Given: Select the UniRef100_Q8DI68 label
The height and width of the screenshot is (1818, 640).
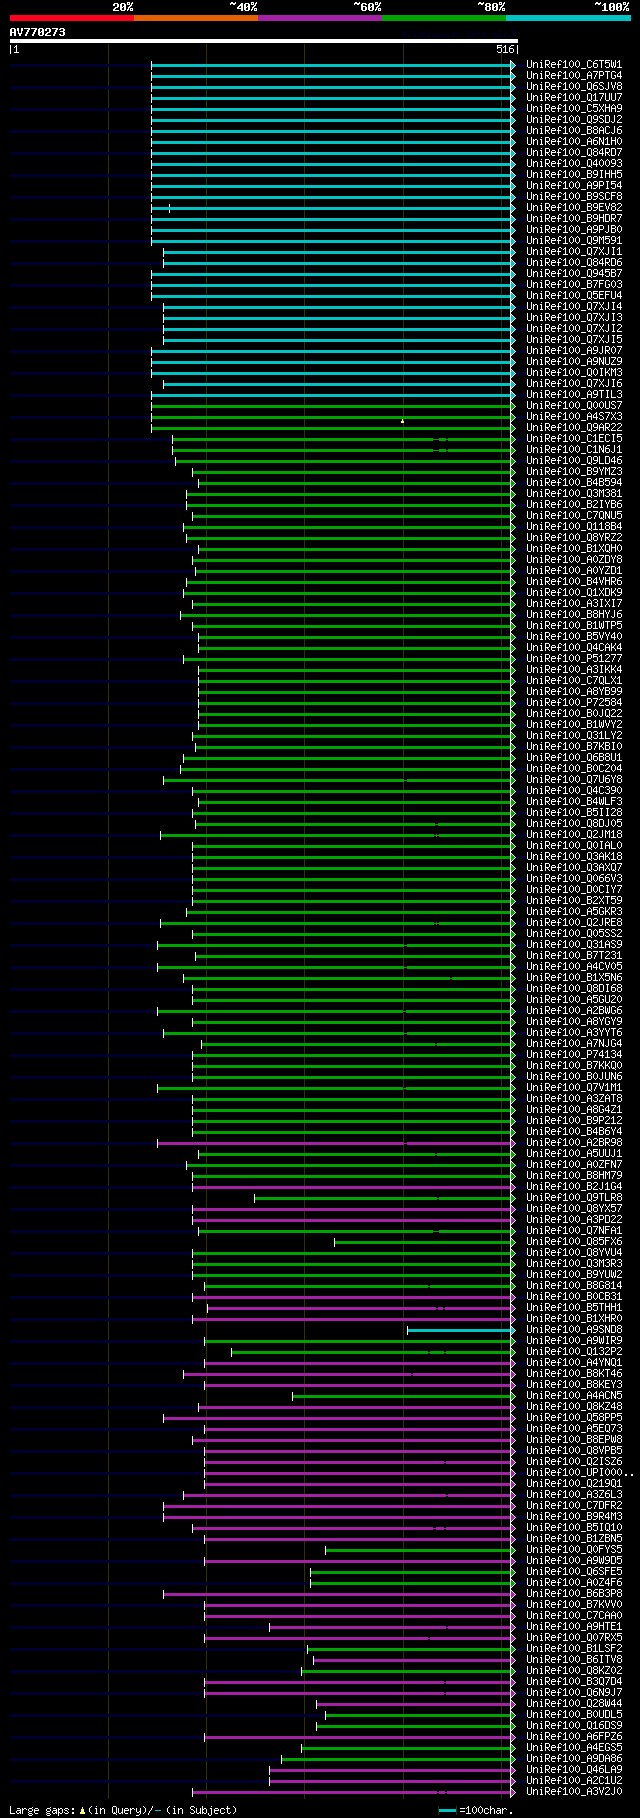Looking at the screenshot, I should 574,989.
